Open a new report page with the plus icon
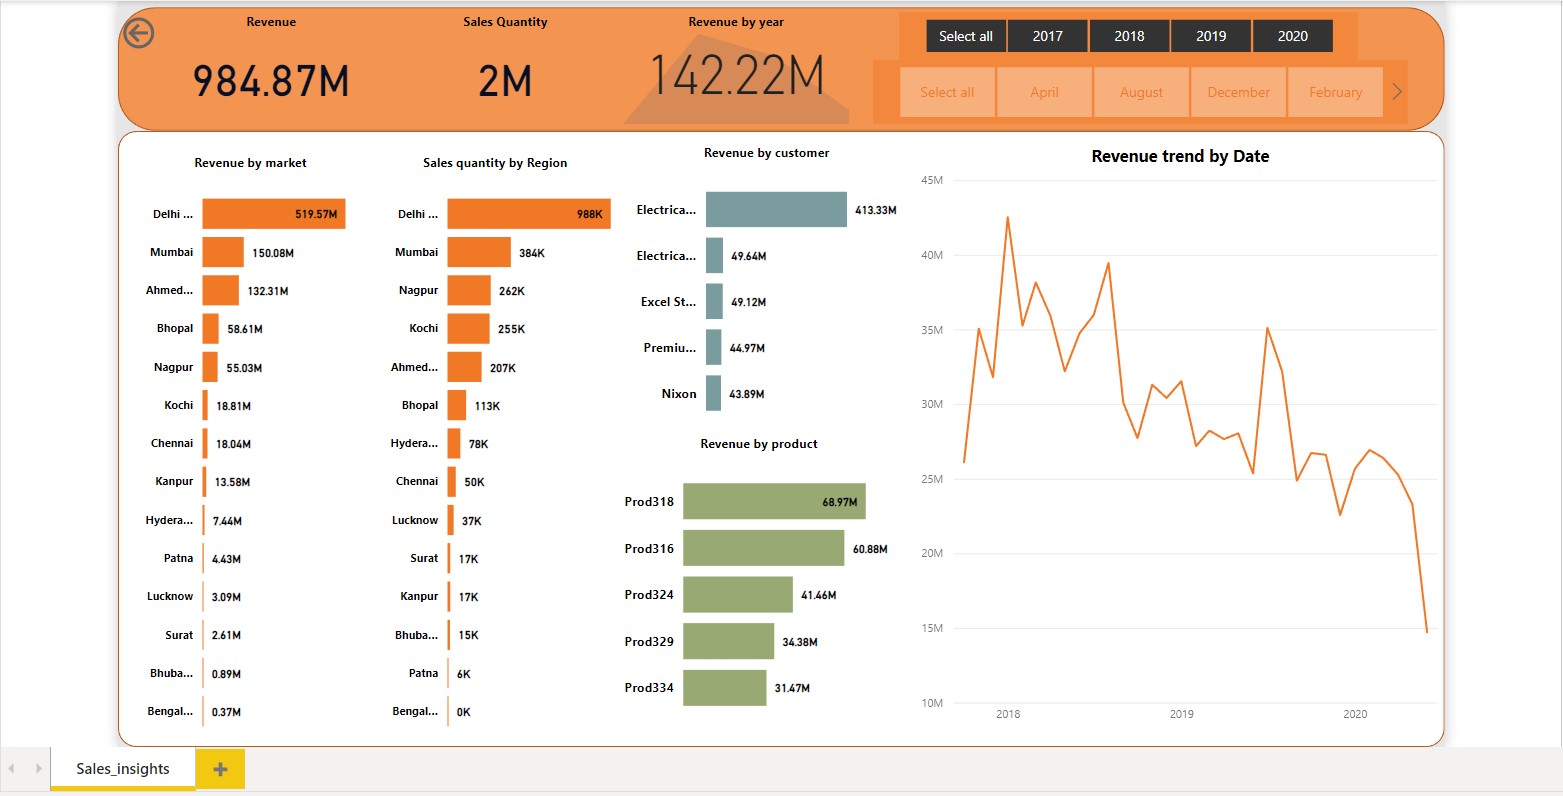1563x796 pixels. (x=219, y=768)
